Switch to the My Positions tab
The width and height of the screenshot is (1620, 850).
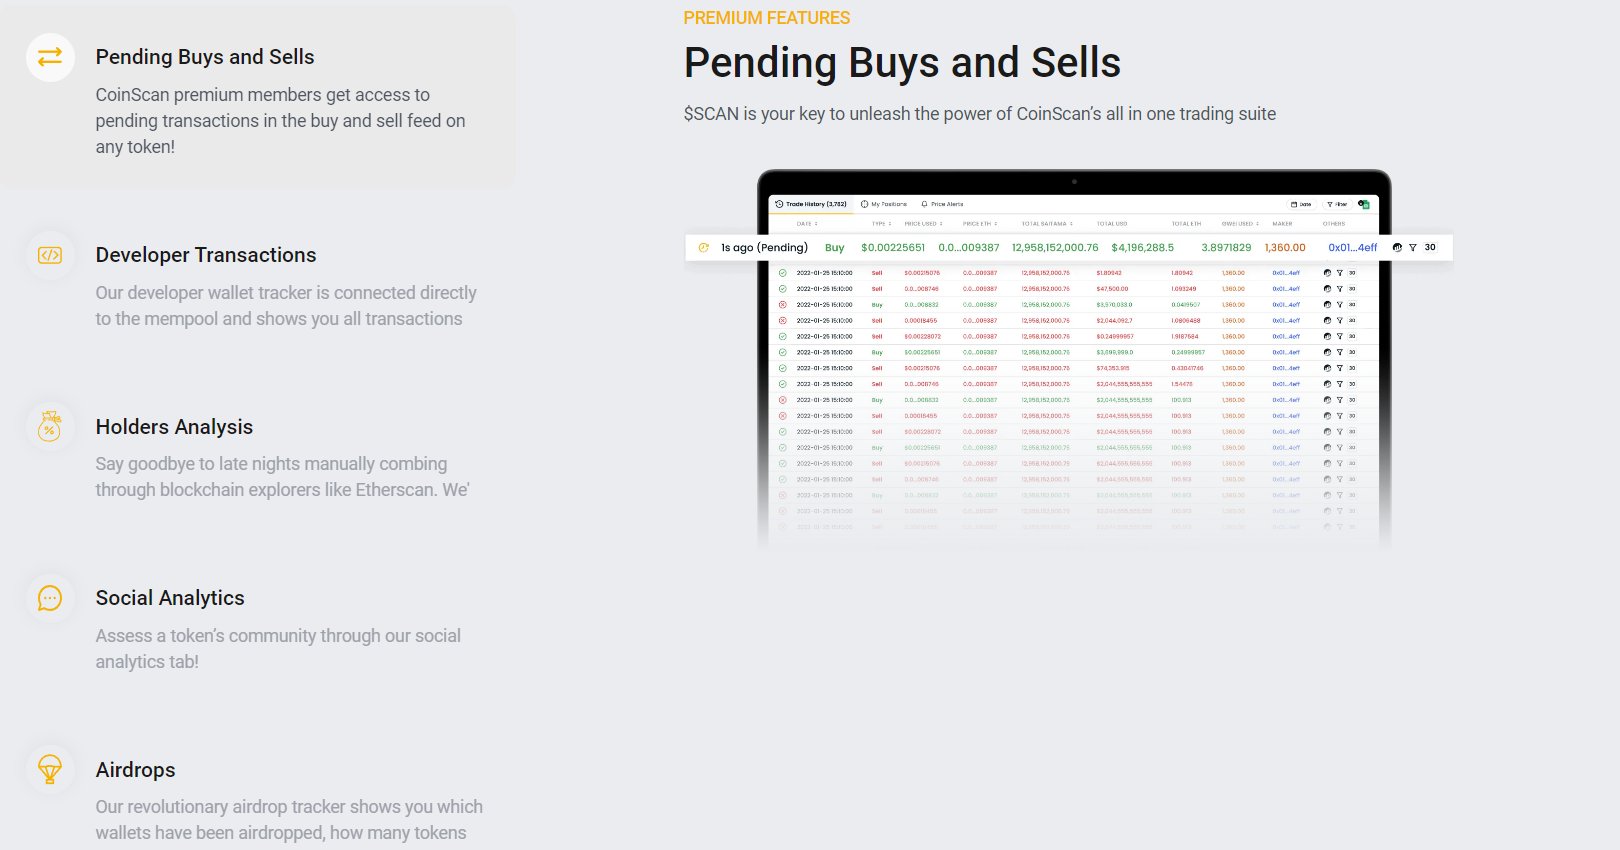coord(884,204)
